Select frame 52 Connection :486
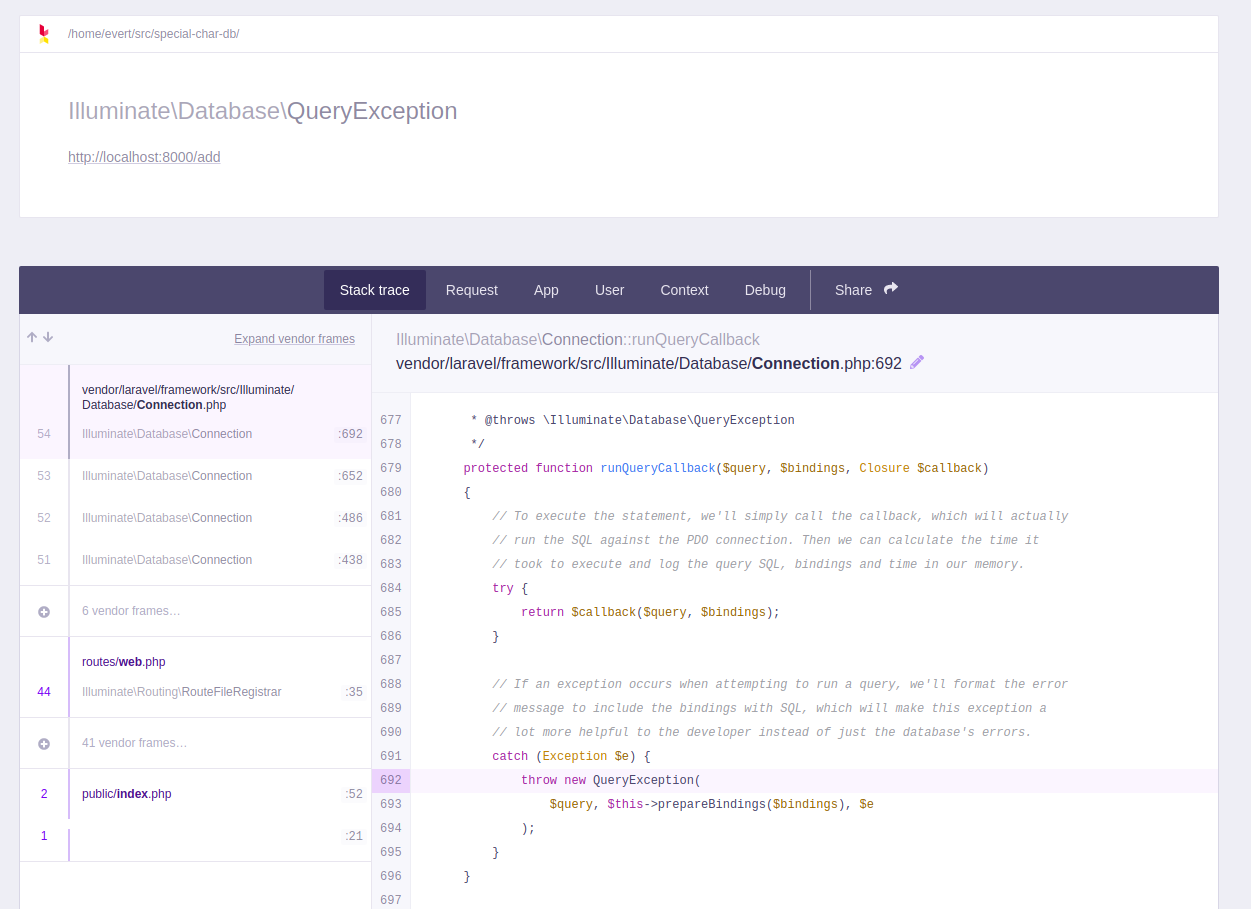Screen dimensions: 1251x909 pyautogui.click(x=195, y=518)
